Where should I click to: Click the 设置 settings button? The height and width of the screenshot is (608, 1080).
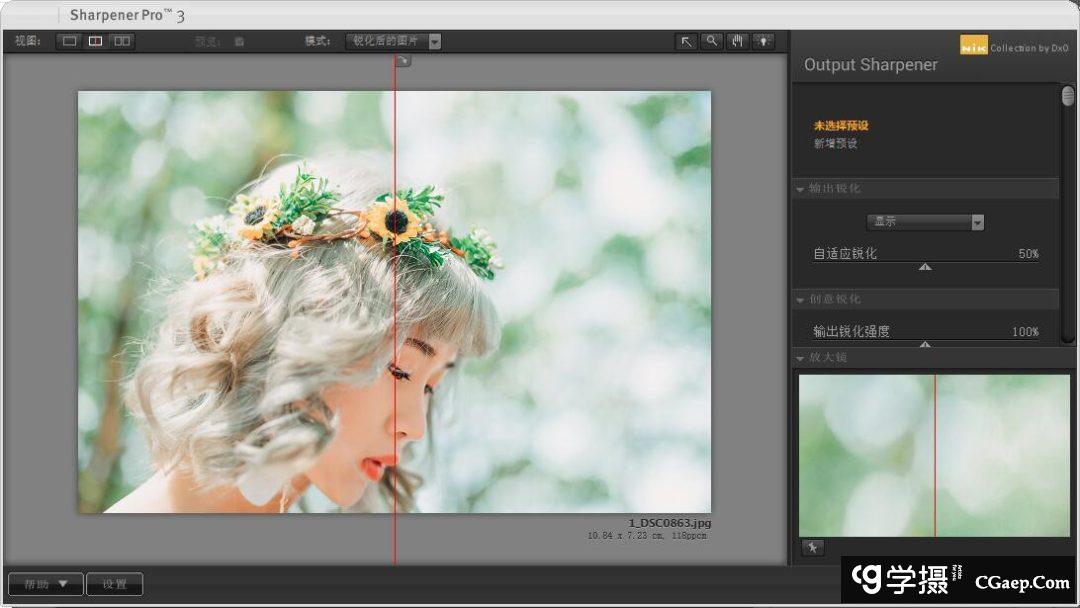click(x=115, y=584)
